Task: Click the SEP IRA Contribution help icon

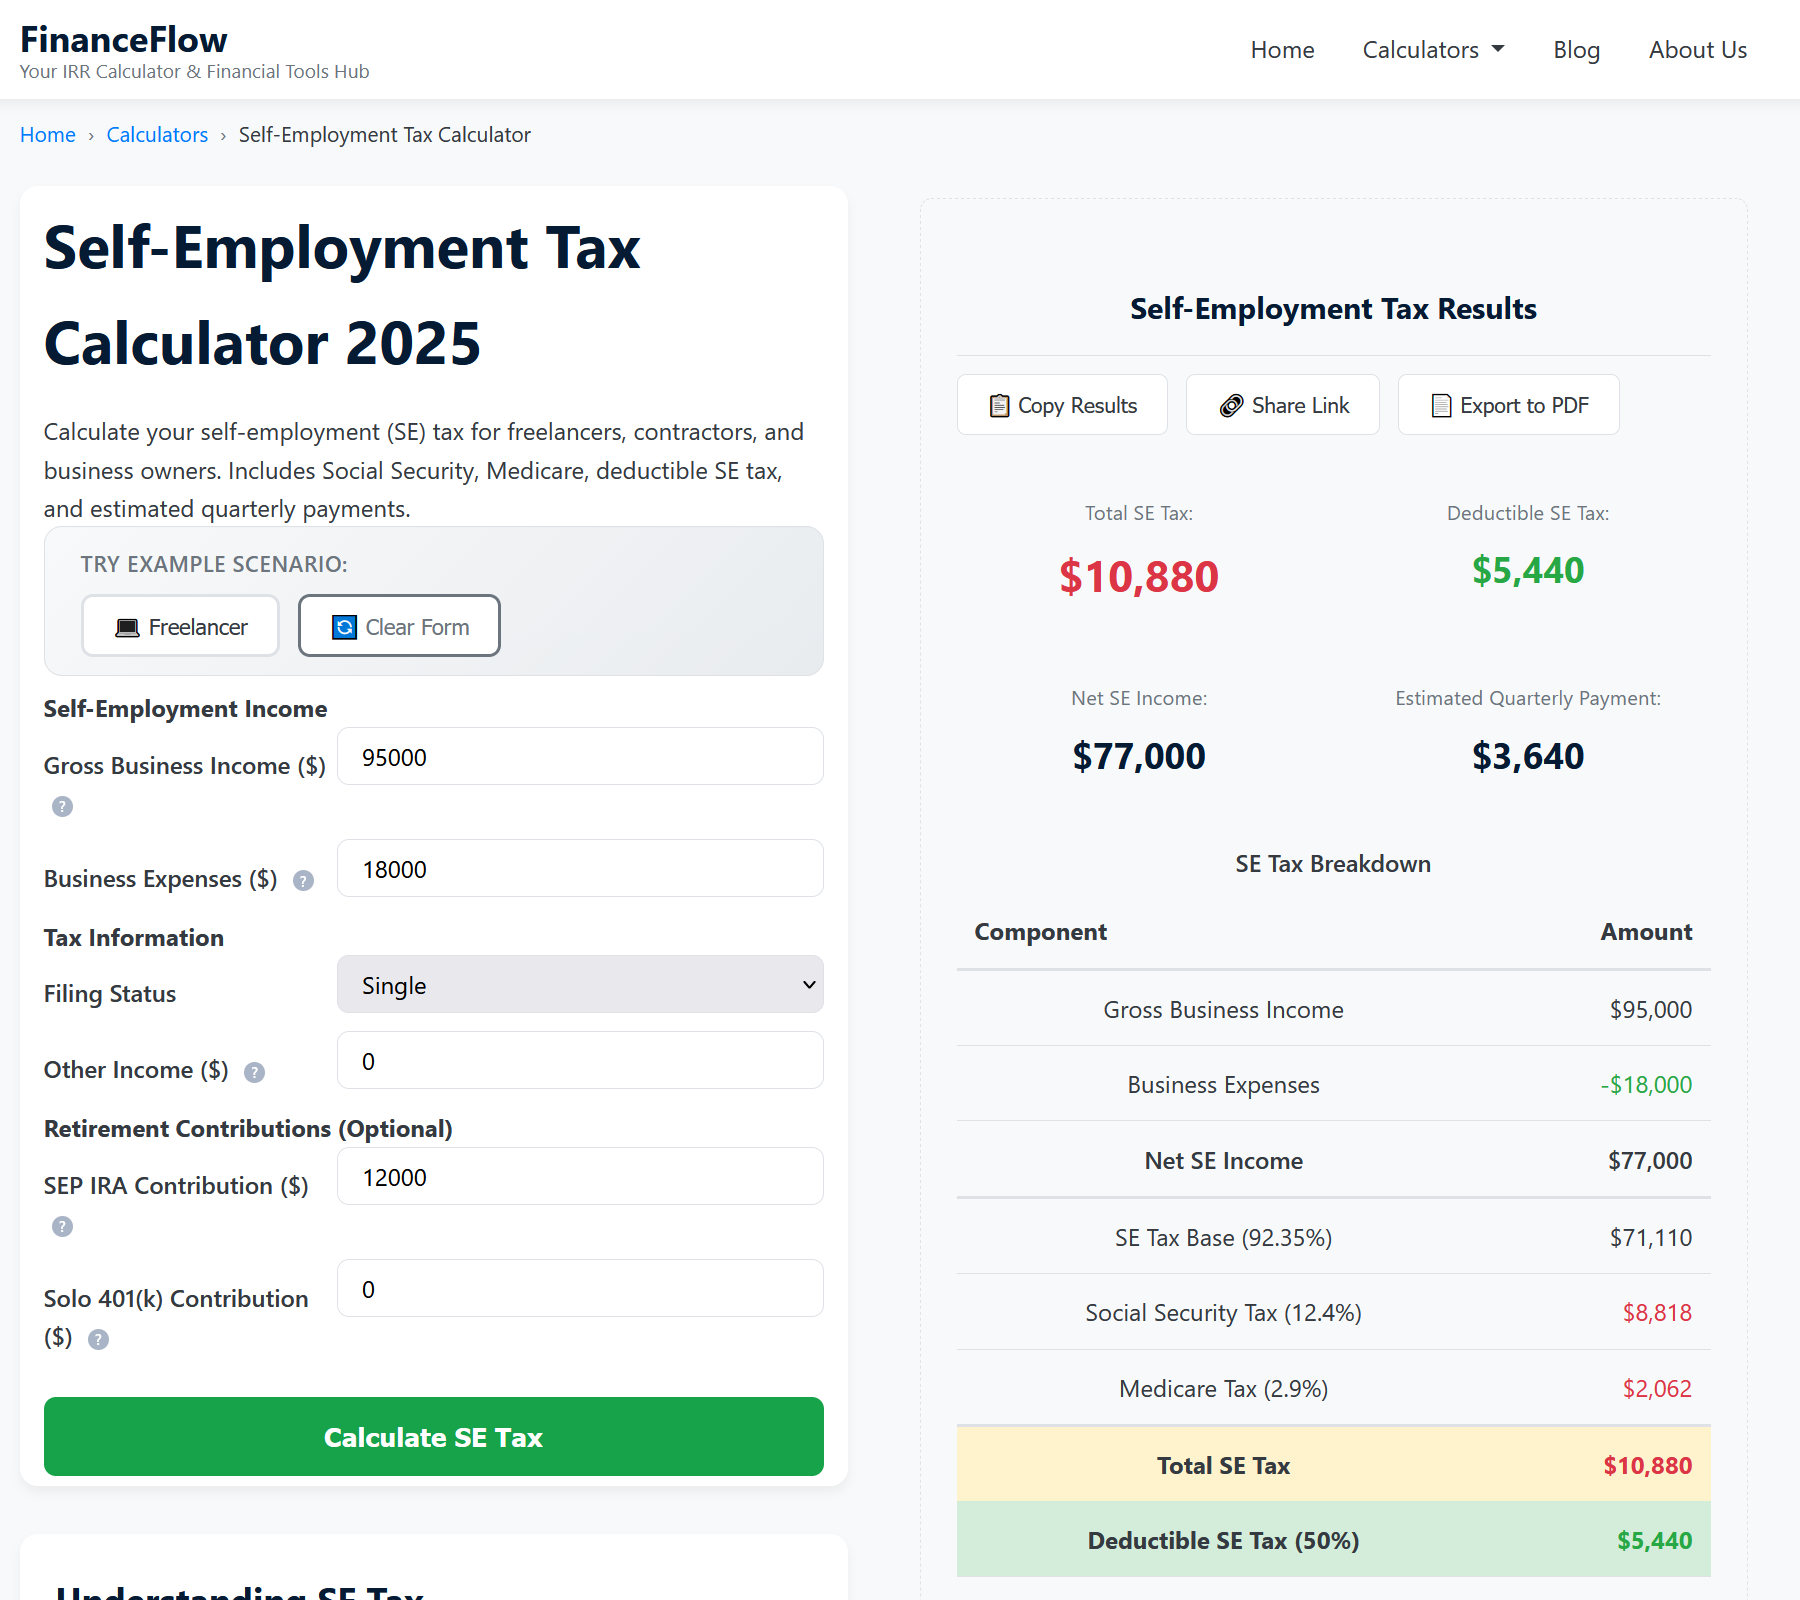Action: pyautogui.click(x=62, y=1226)
